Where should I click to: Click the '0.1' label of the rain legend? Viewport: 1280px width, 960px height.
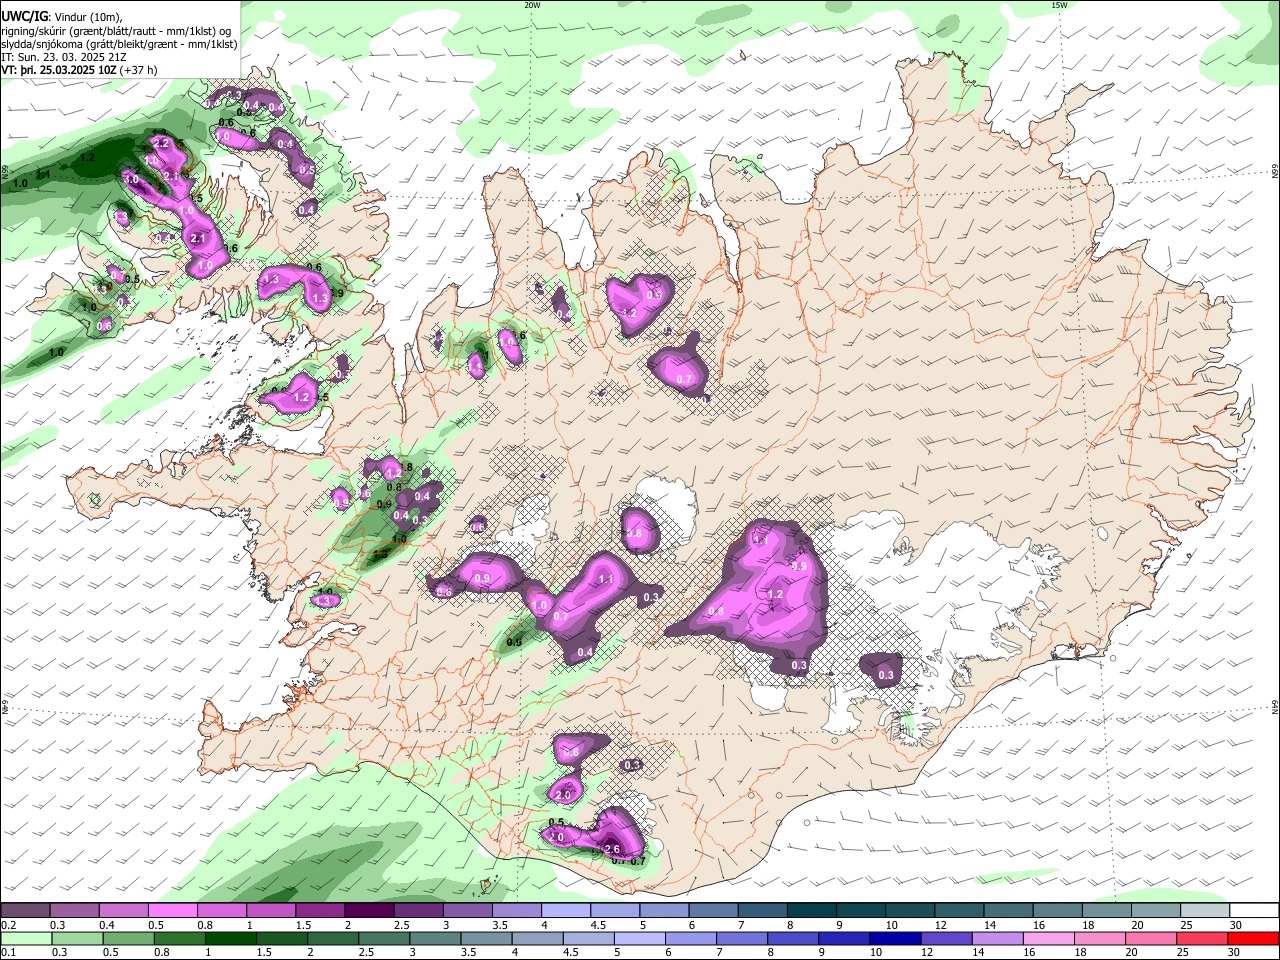click(7, 952)
